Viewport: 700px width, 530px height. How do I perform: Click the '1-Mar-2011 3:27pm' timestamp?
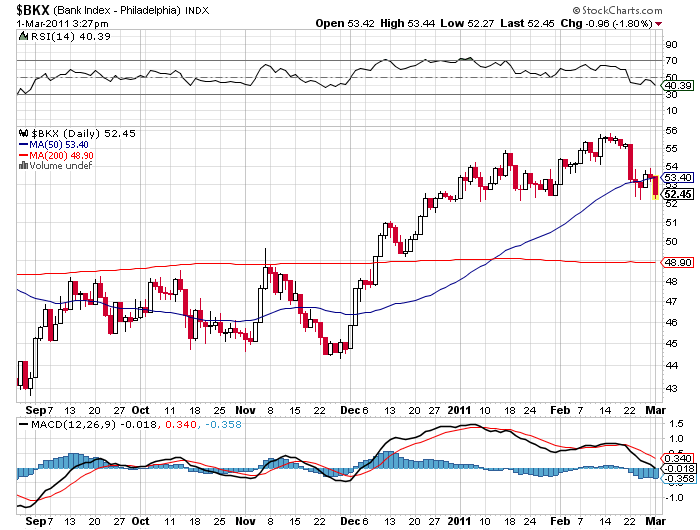[x=62, y=24]
